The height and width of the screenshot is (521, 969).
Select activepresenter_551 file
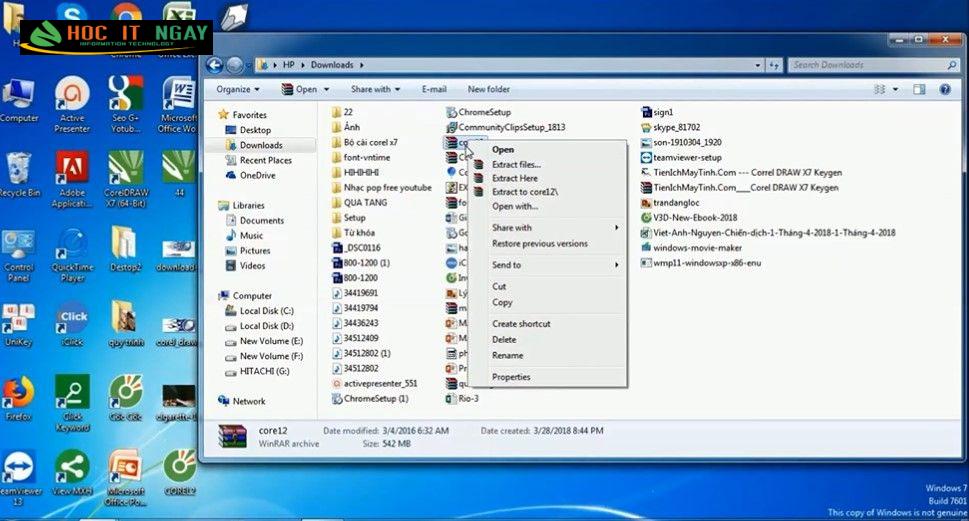[x=380, y=384]
